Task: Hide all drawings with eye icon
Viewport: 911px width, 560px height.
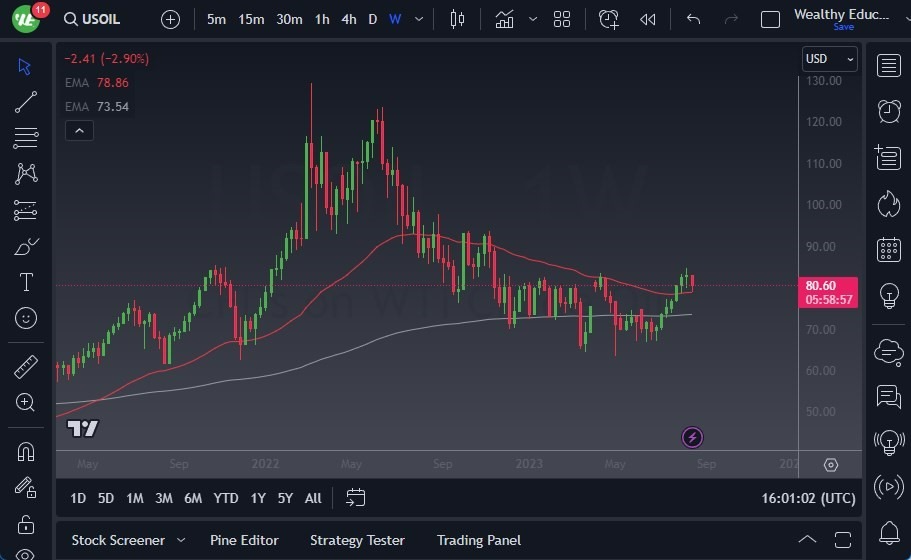Action: pos(26,554)
